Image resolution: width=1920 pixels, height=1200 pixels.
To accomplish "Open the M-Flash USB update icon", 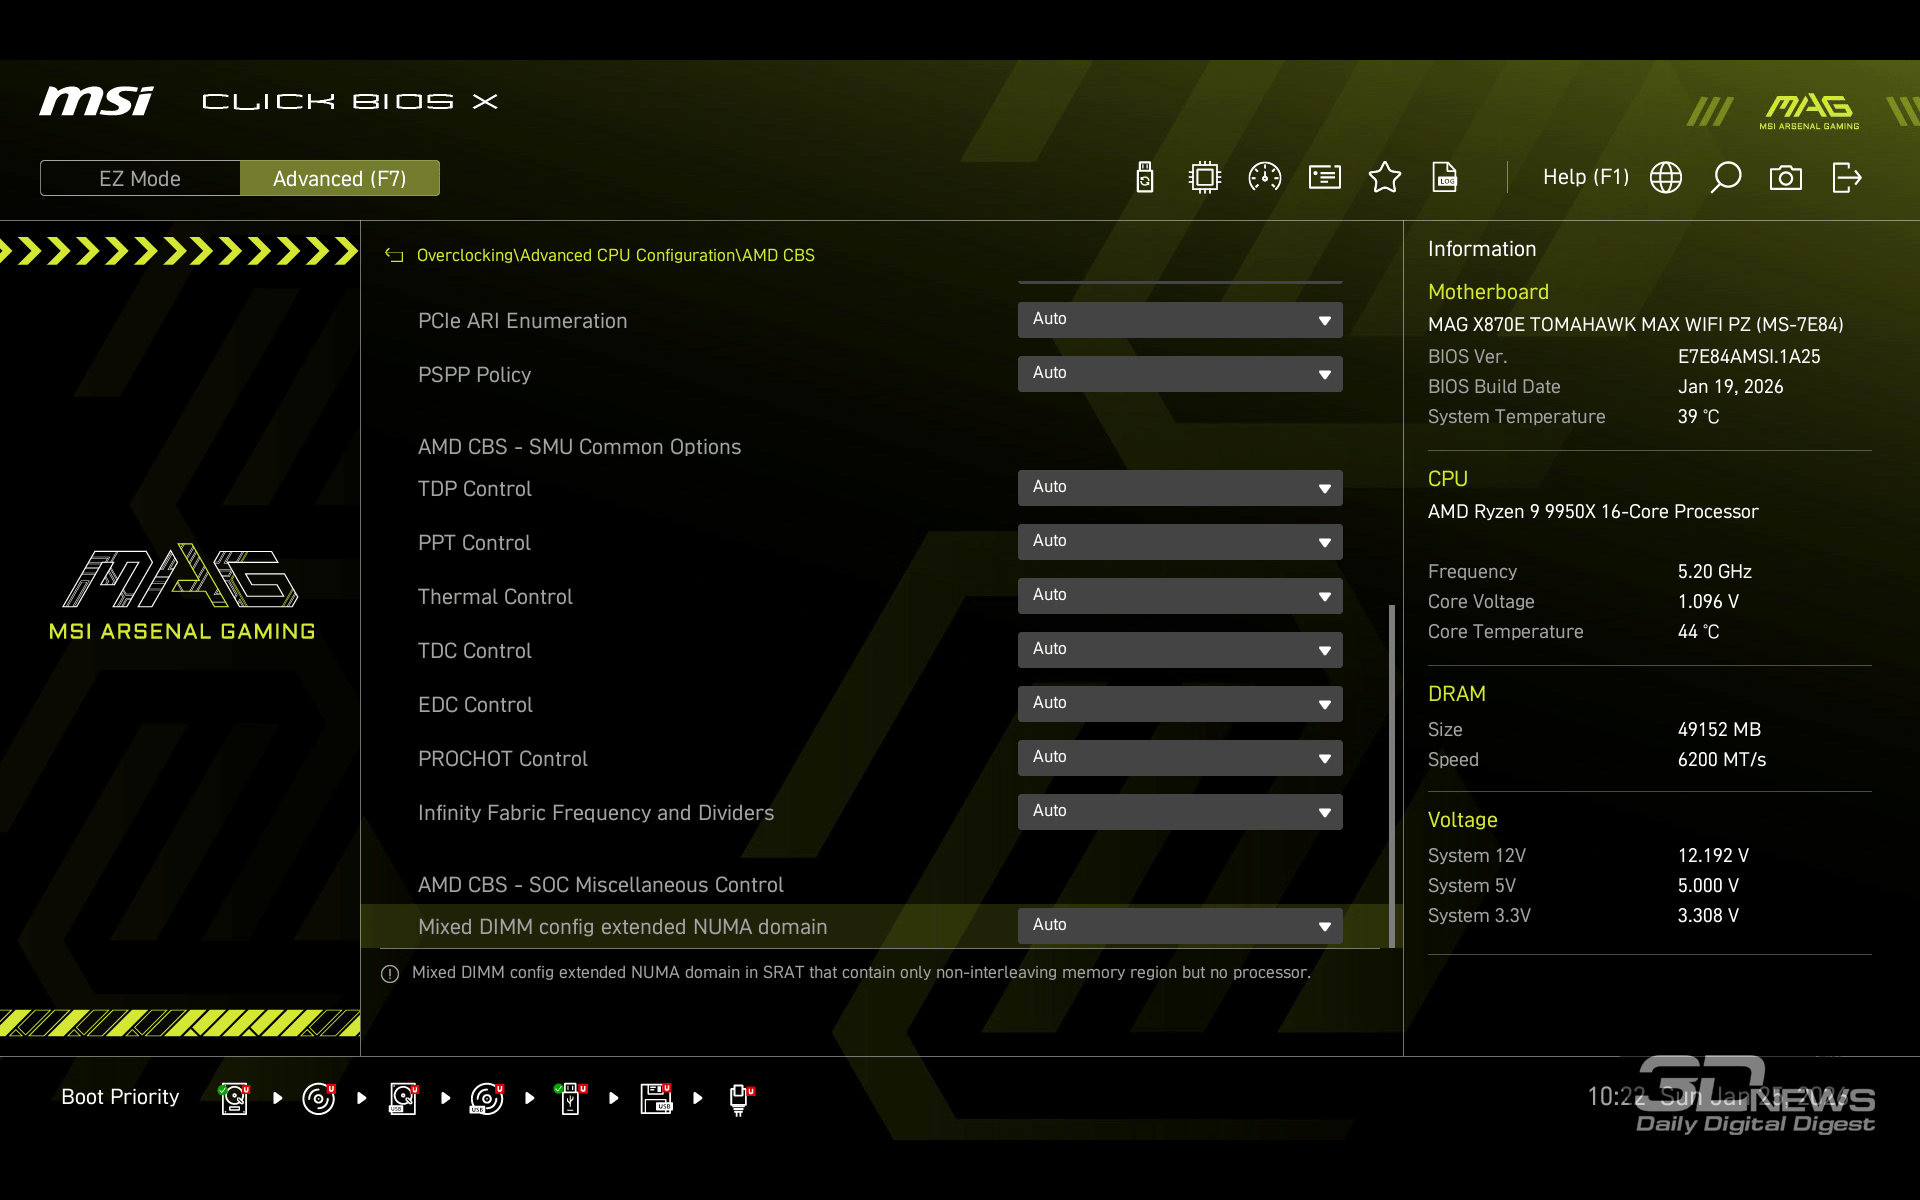I will [x=1145, y=178].
